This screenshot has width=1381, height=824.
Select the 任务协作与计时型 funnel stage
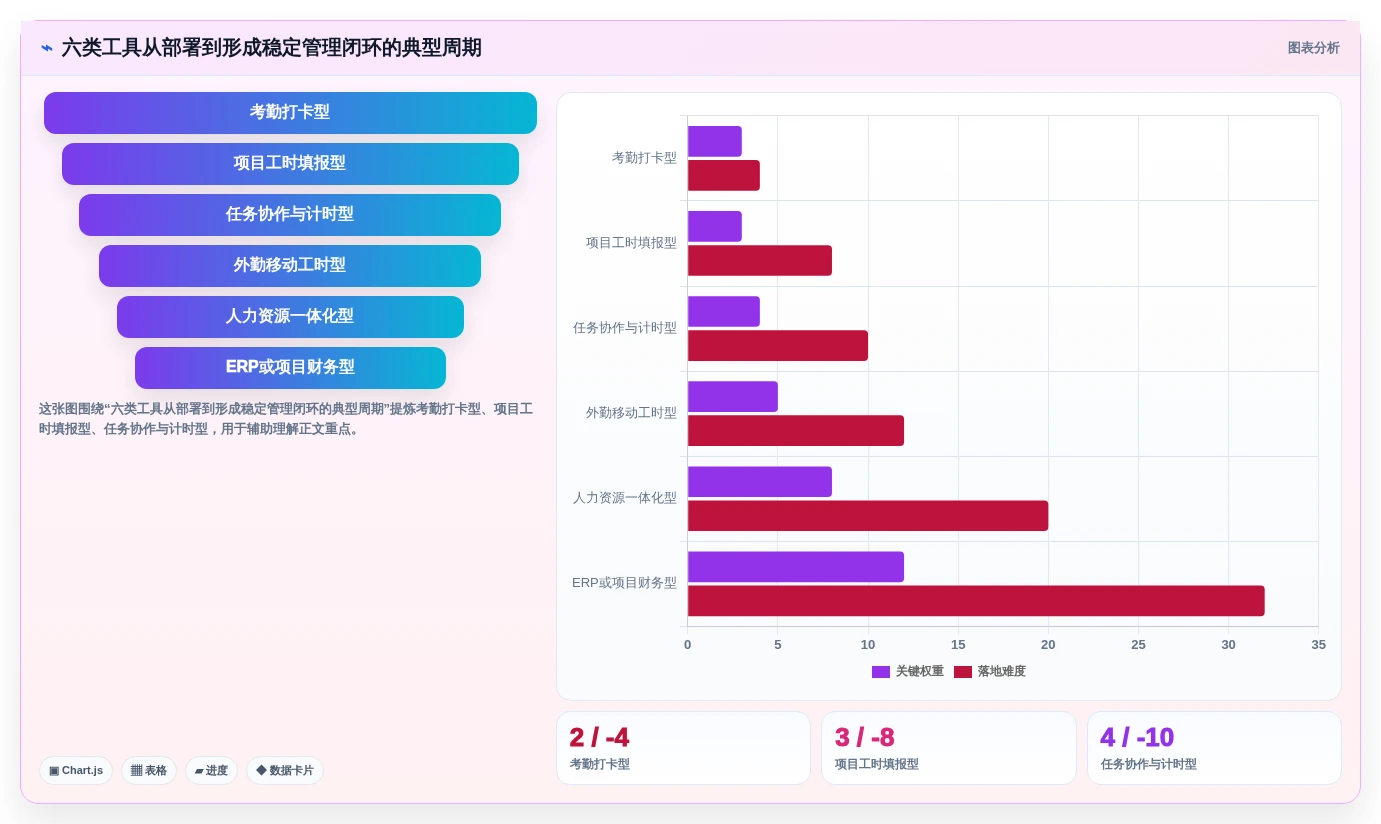[290, 215]
